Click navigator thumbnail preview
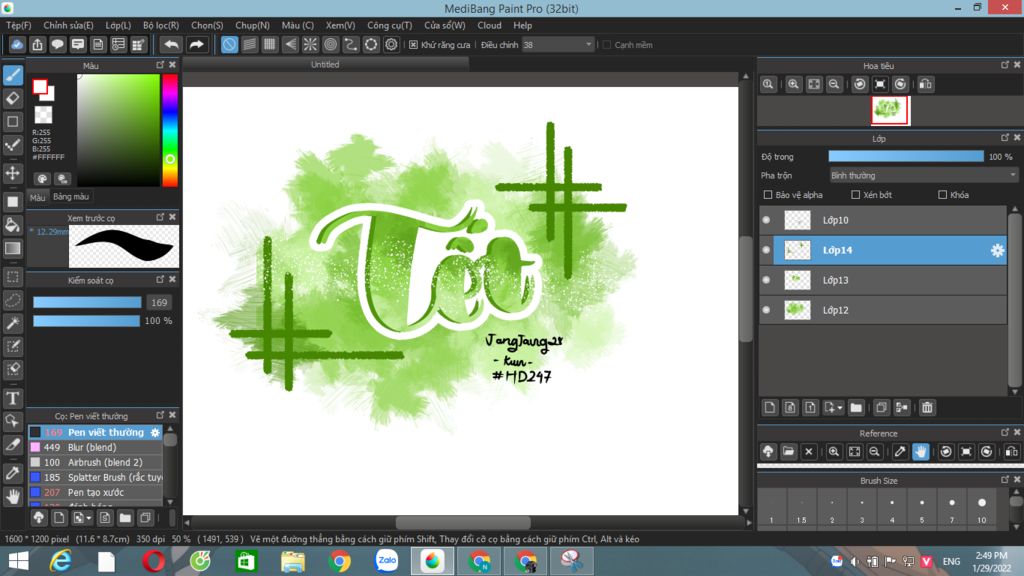1024x576 pixels. (x=889, y=110)
